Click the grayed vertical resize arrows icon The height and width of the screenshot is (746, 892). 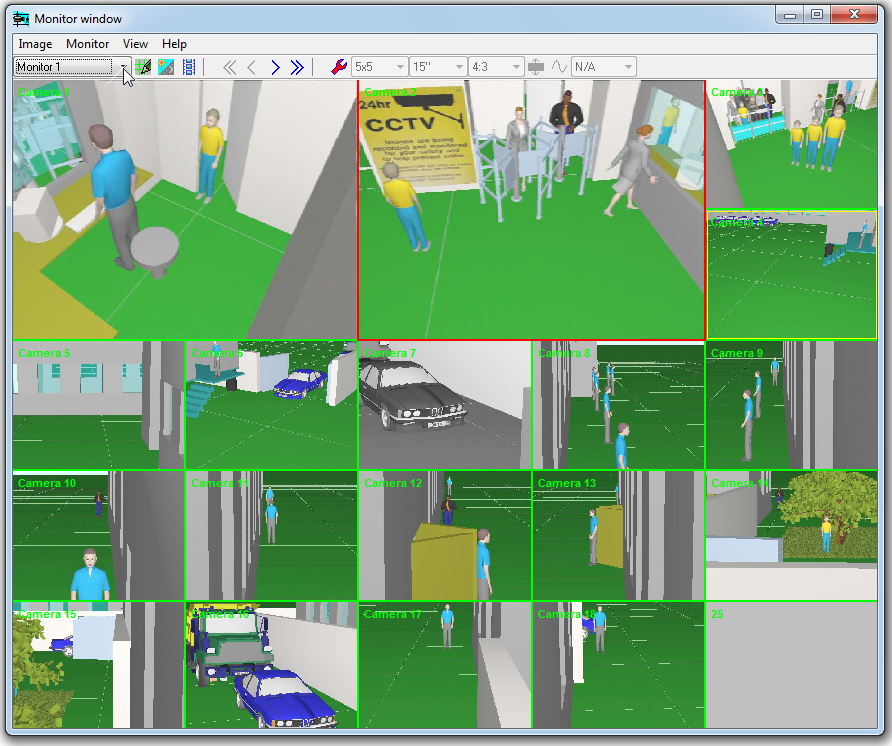pos(537,67)
